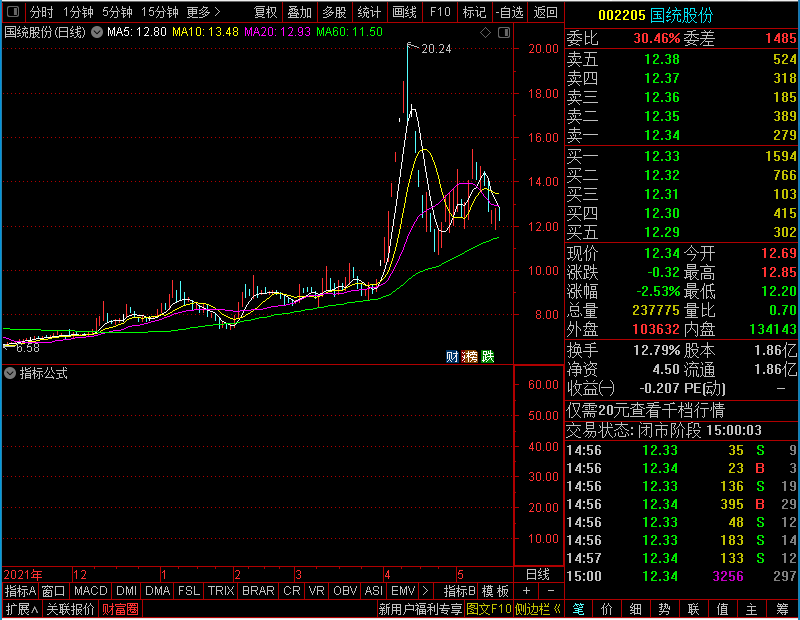Click the stock title 002205 国统股份
The height and width of the screenshot is (620, 800).
(x=656, y=16)
